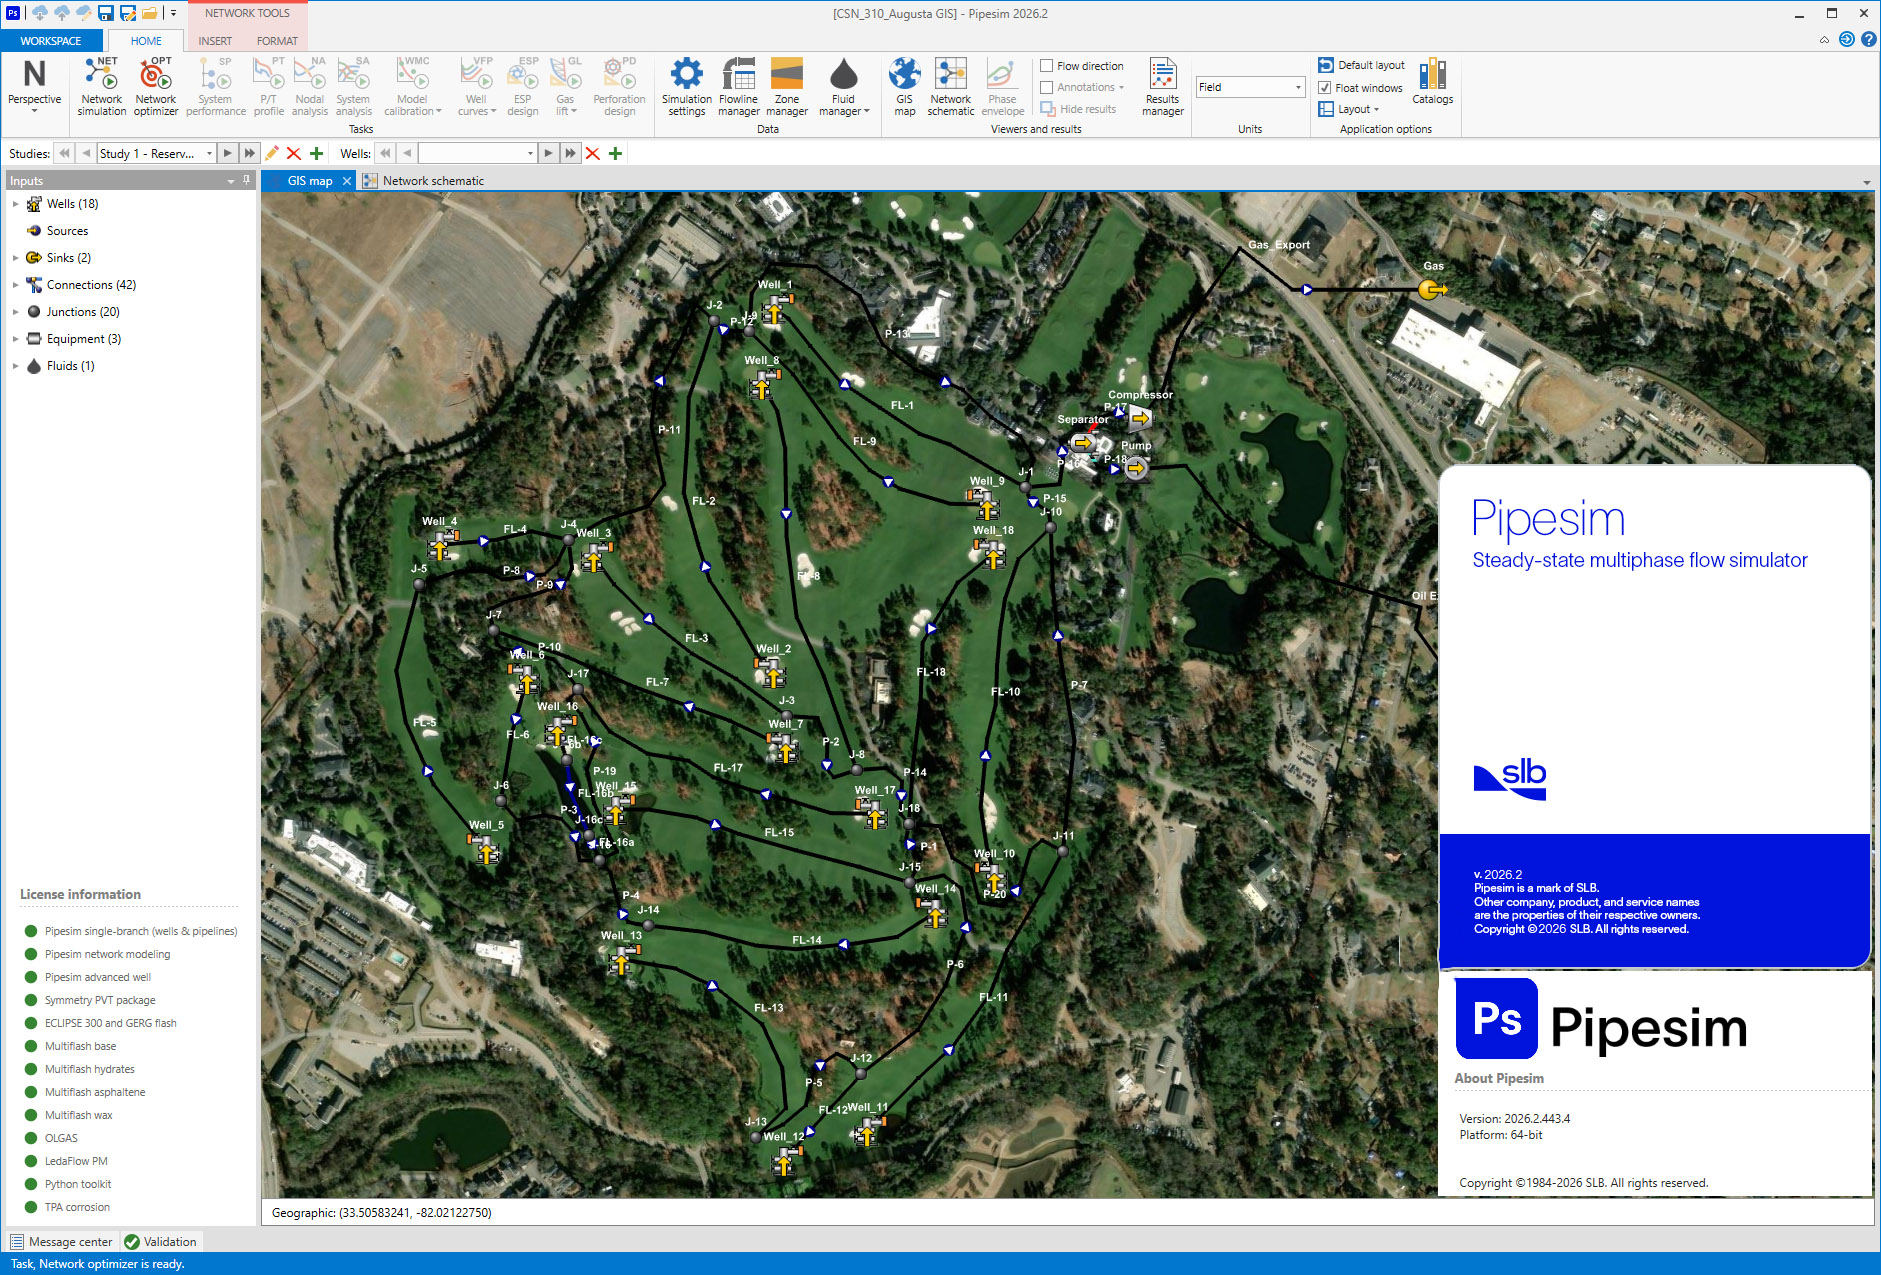Click the Geographic coordinates readout
The height and width of the screenshot is (1275, 1881).
382,1213
